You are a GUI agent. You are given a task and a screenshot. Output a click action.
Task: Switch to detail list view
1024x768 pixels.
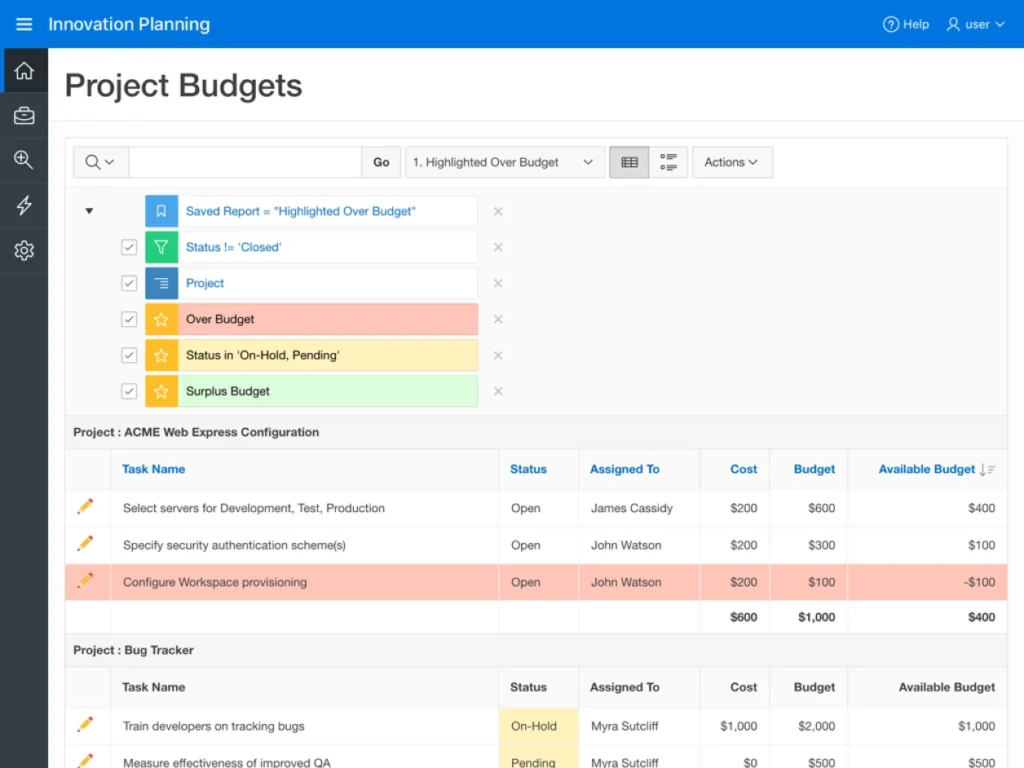[669, 162]
